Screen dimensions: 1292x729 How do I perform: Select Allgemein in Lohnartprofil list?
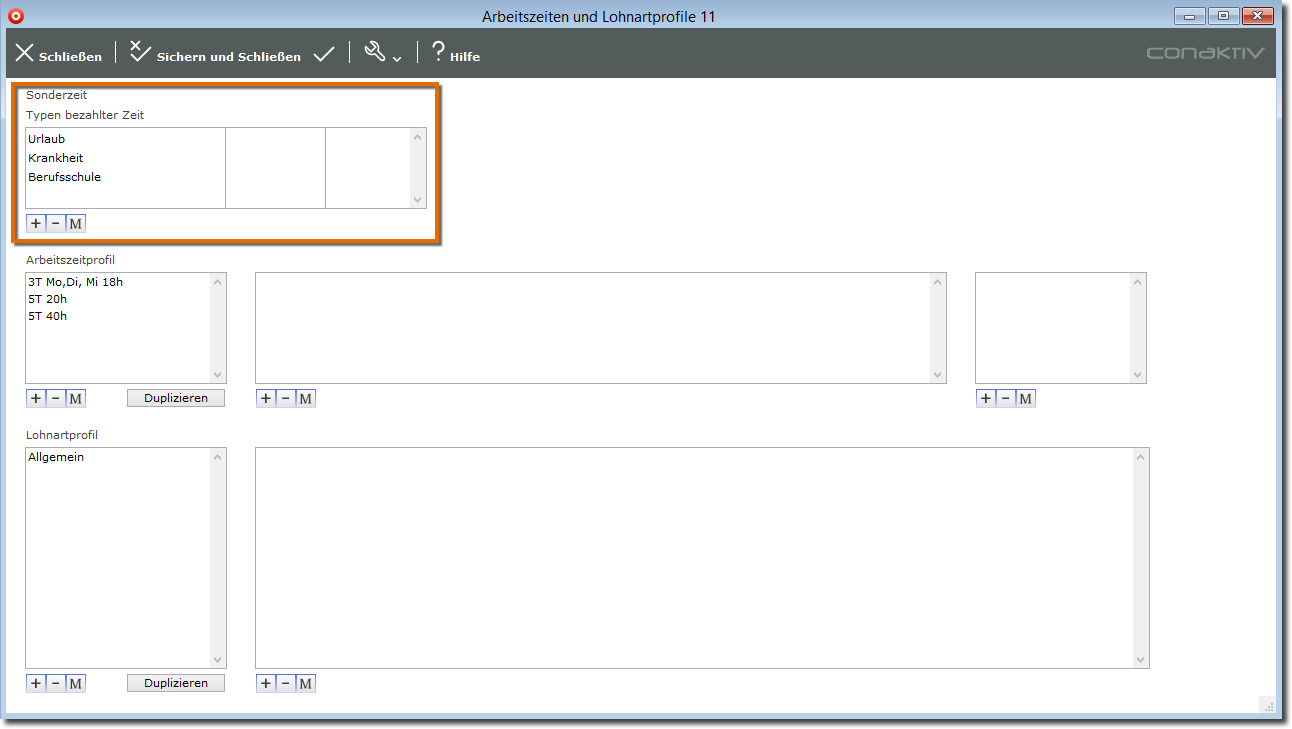pyautogui.click(x=56, y=457)
